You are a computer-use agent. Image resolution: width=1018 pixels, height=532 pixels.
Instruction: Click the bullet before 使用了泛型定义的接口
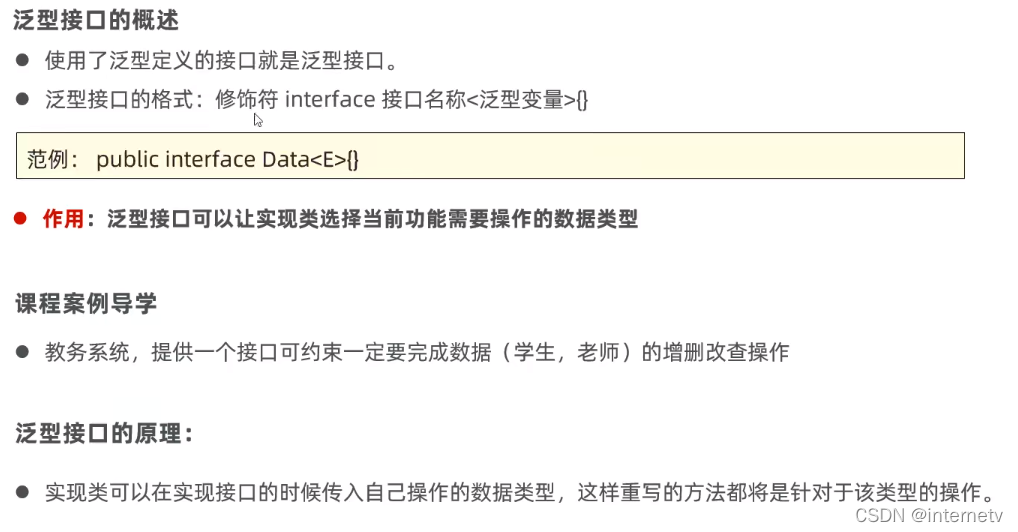[x=23, y=60]
